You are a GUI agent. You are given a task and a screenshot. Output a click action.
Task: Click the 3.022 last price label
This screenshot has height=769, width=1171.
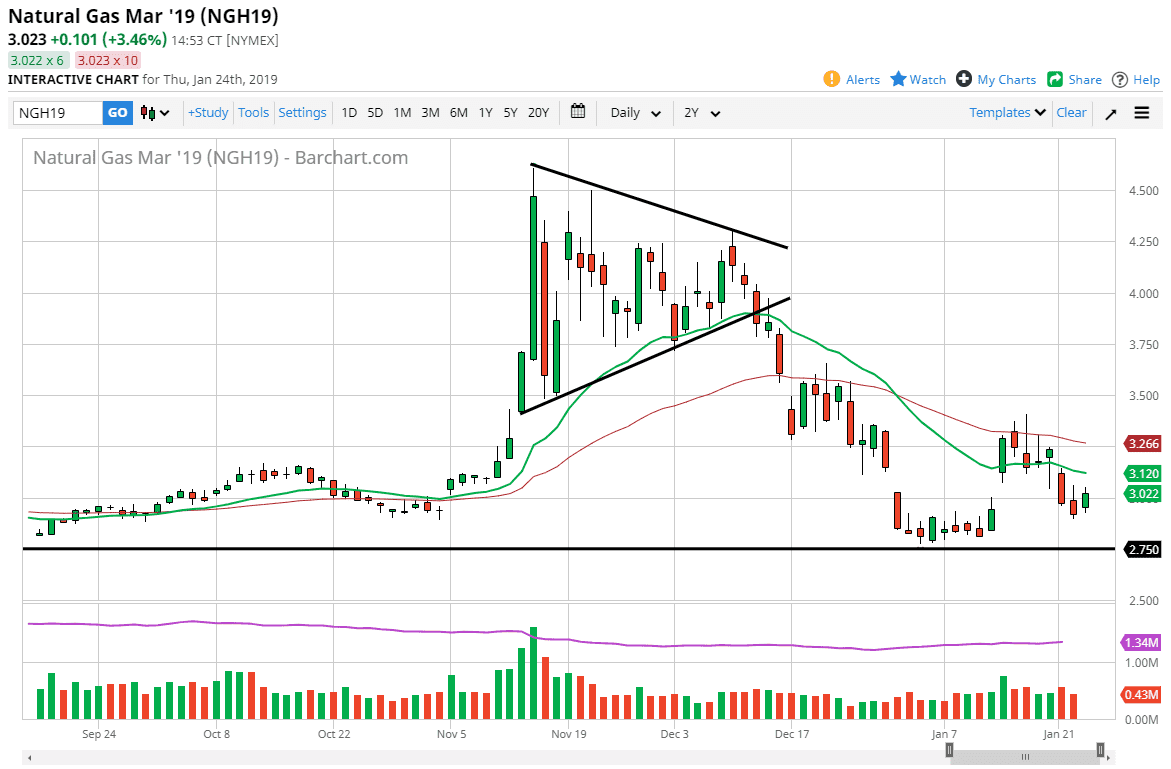pyautogui.click(x=1143, y=494)
